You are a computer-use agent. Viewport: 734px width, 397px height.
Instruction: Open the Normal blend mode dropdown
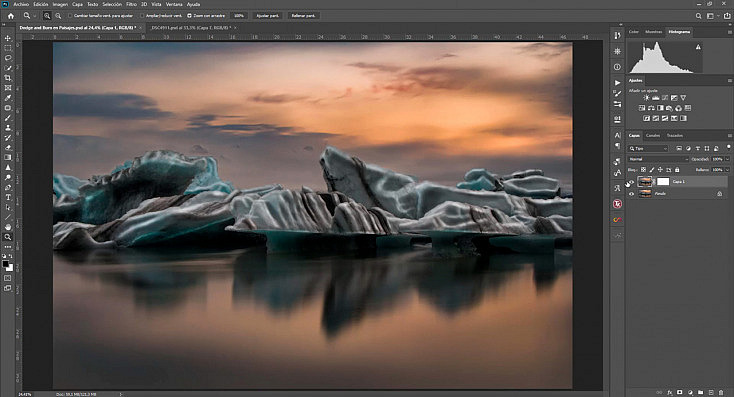(659, 159)
